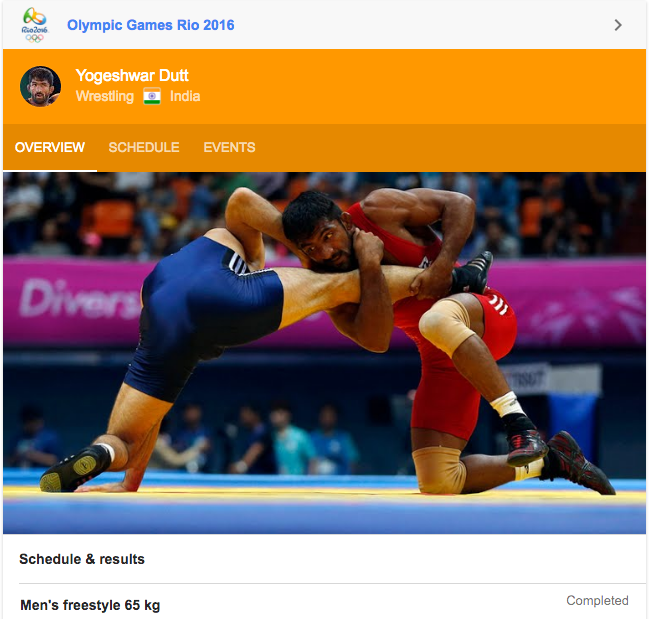The width and height of the screenshot is (651, 619).
Task: Click the blue-singlet wrestler in the photo
Action: click(199, 316)
